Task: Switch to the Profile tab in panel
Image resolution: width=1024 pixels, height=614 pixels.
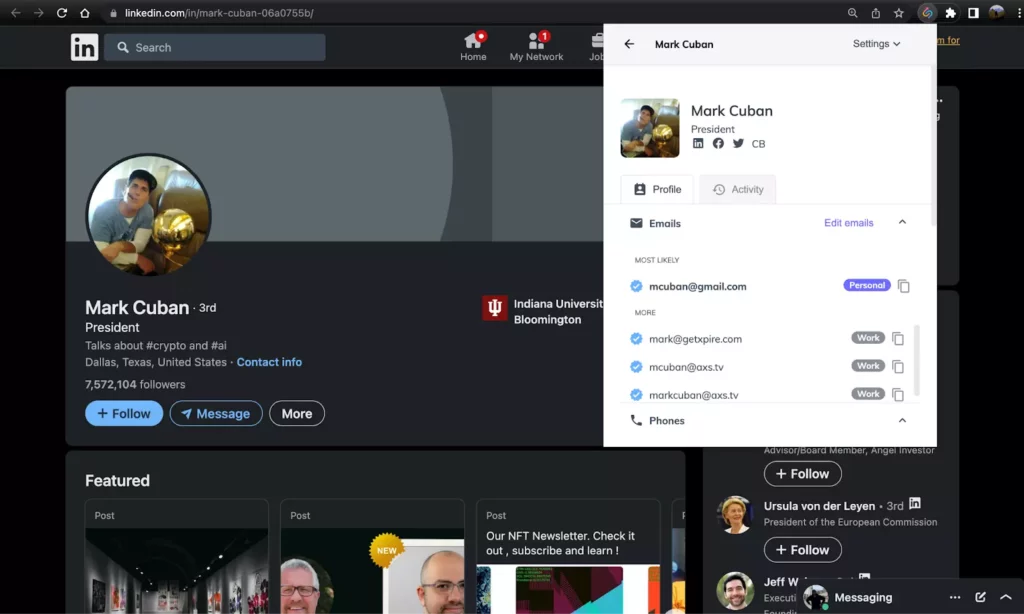Action: (657, 189)
